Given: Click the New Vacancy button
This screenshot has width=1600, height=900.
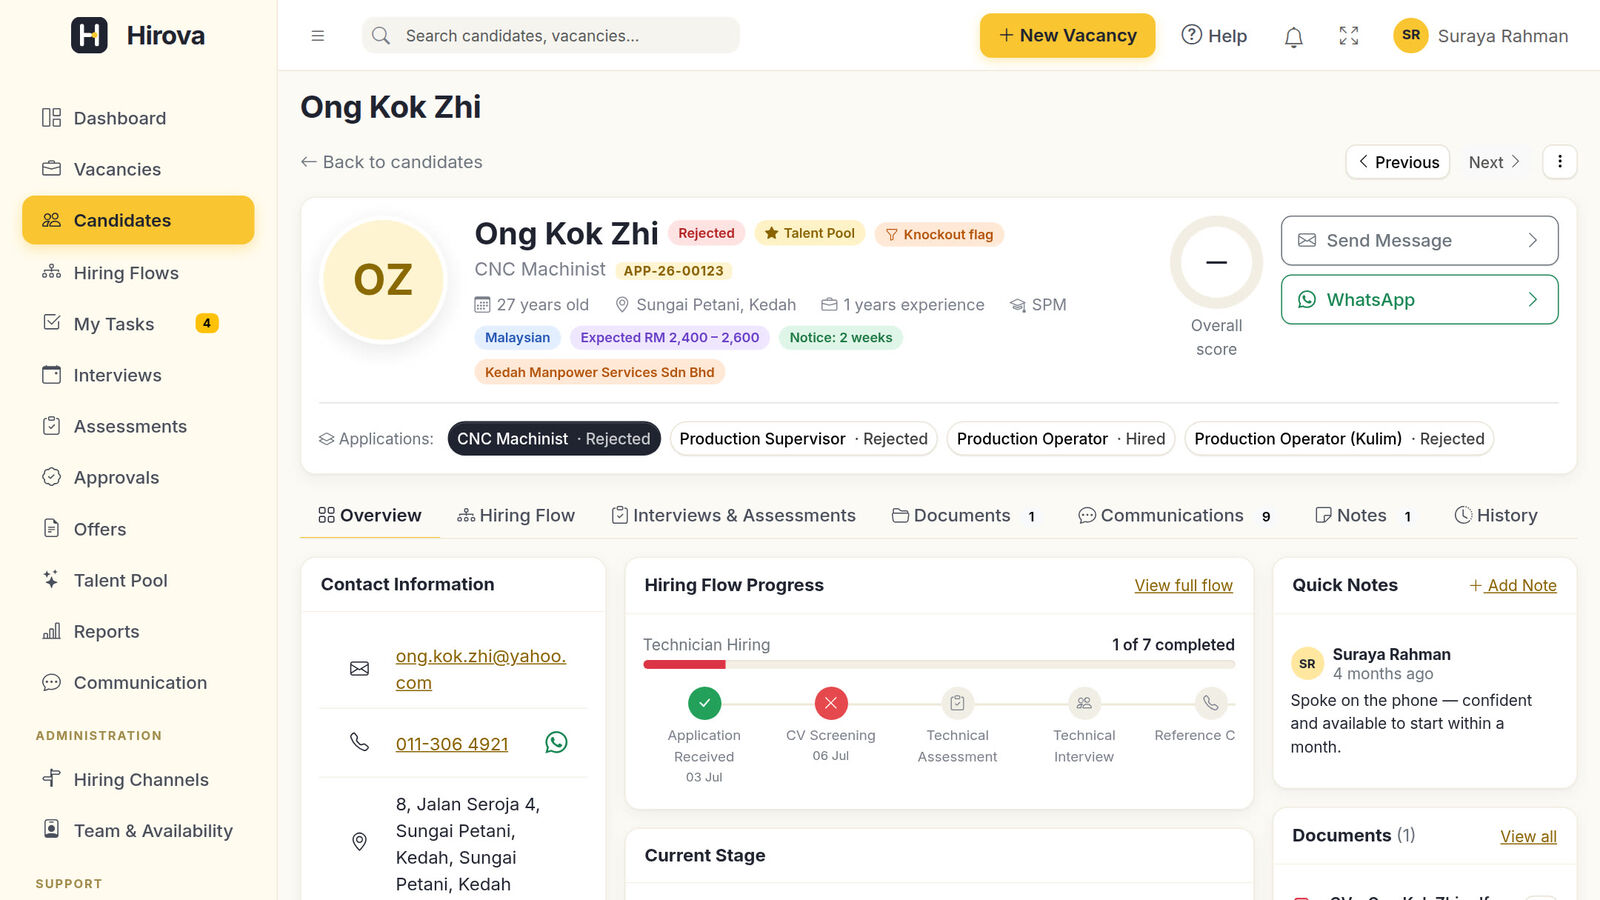Looking at the screenshot, I should coord(1067,35).
